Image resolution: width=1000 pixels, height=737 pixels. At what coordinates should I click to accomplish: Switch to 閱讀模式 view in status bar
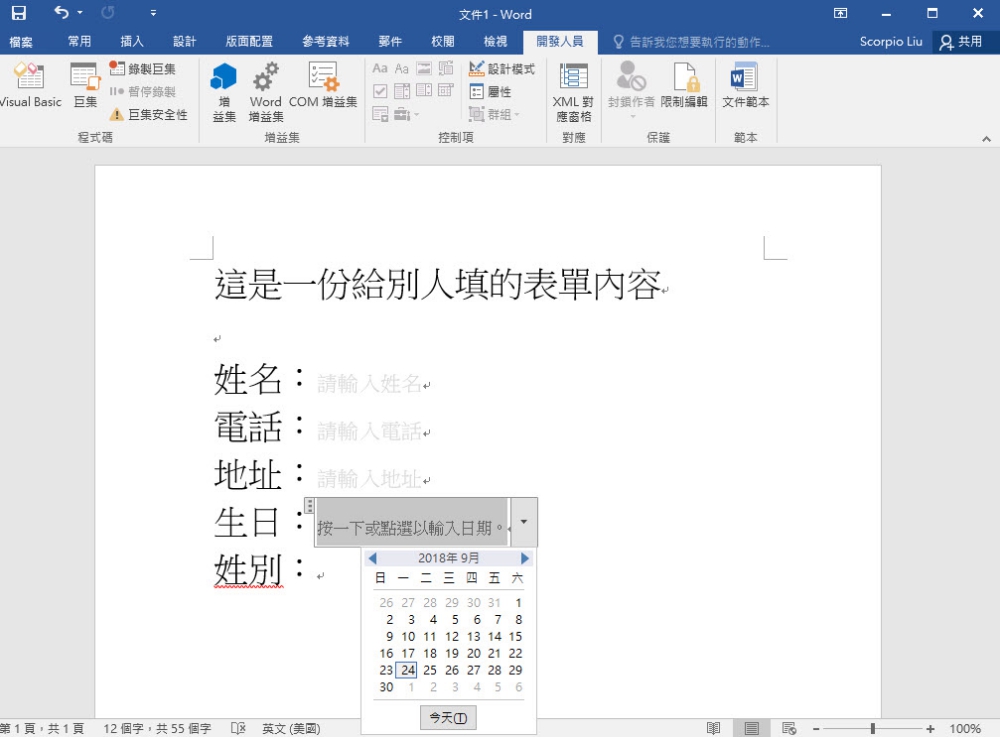[711, 728]
